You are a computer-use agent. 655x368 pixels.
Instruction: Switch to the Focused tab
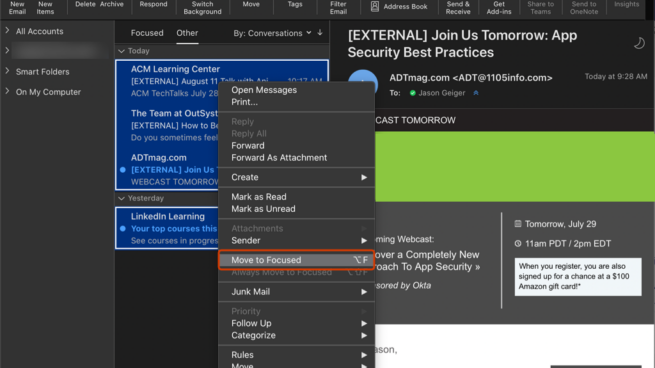(x=147, y=33)
